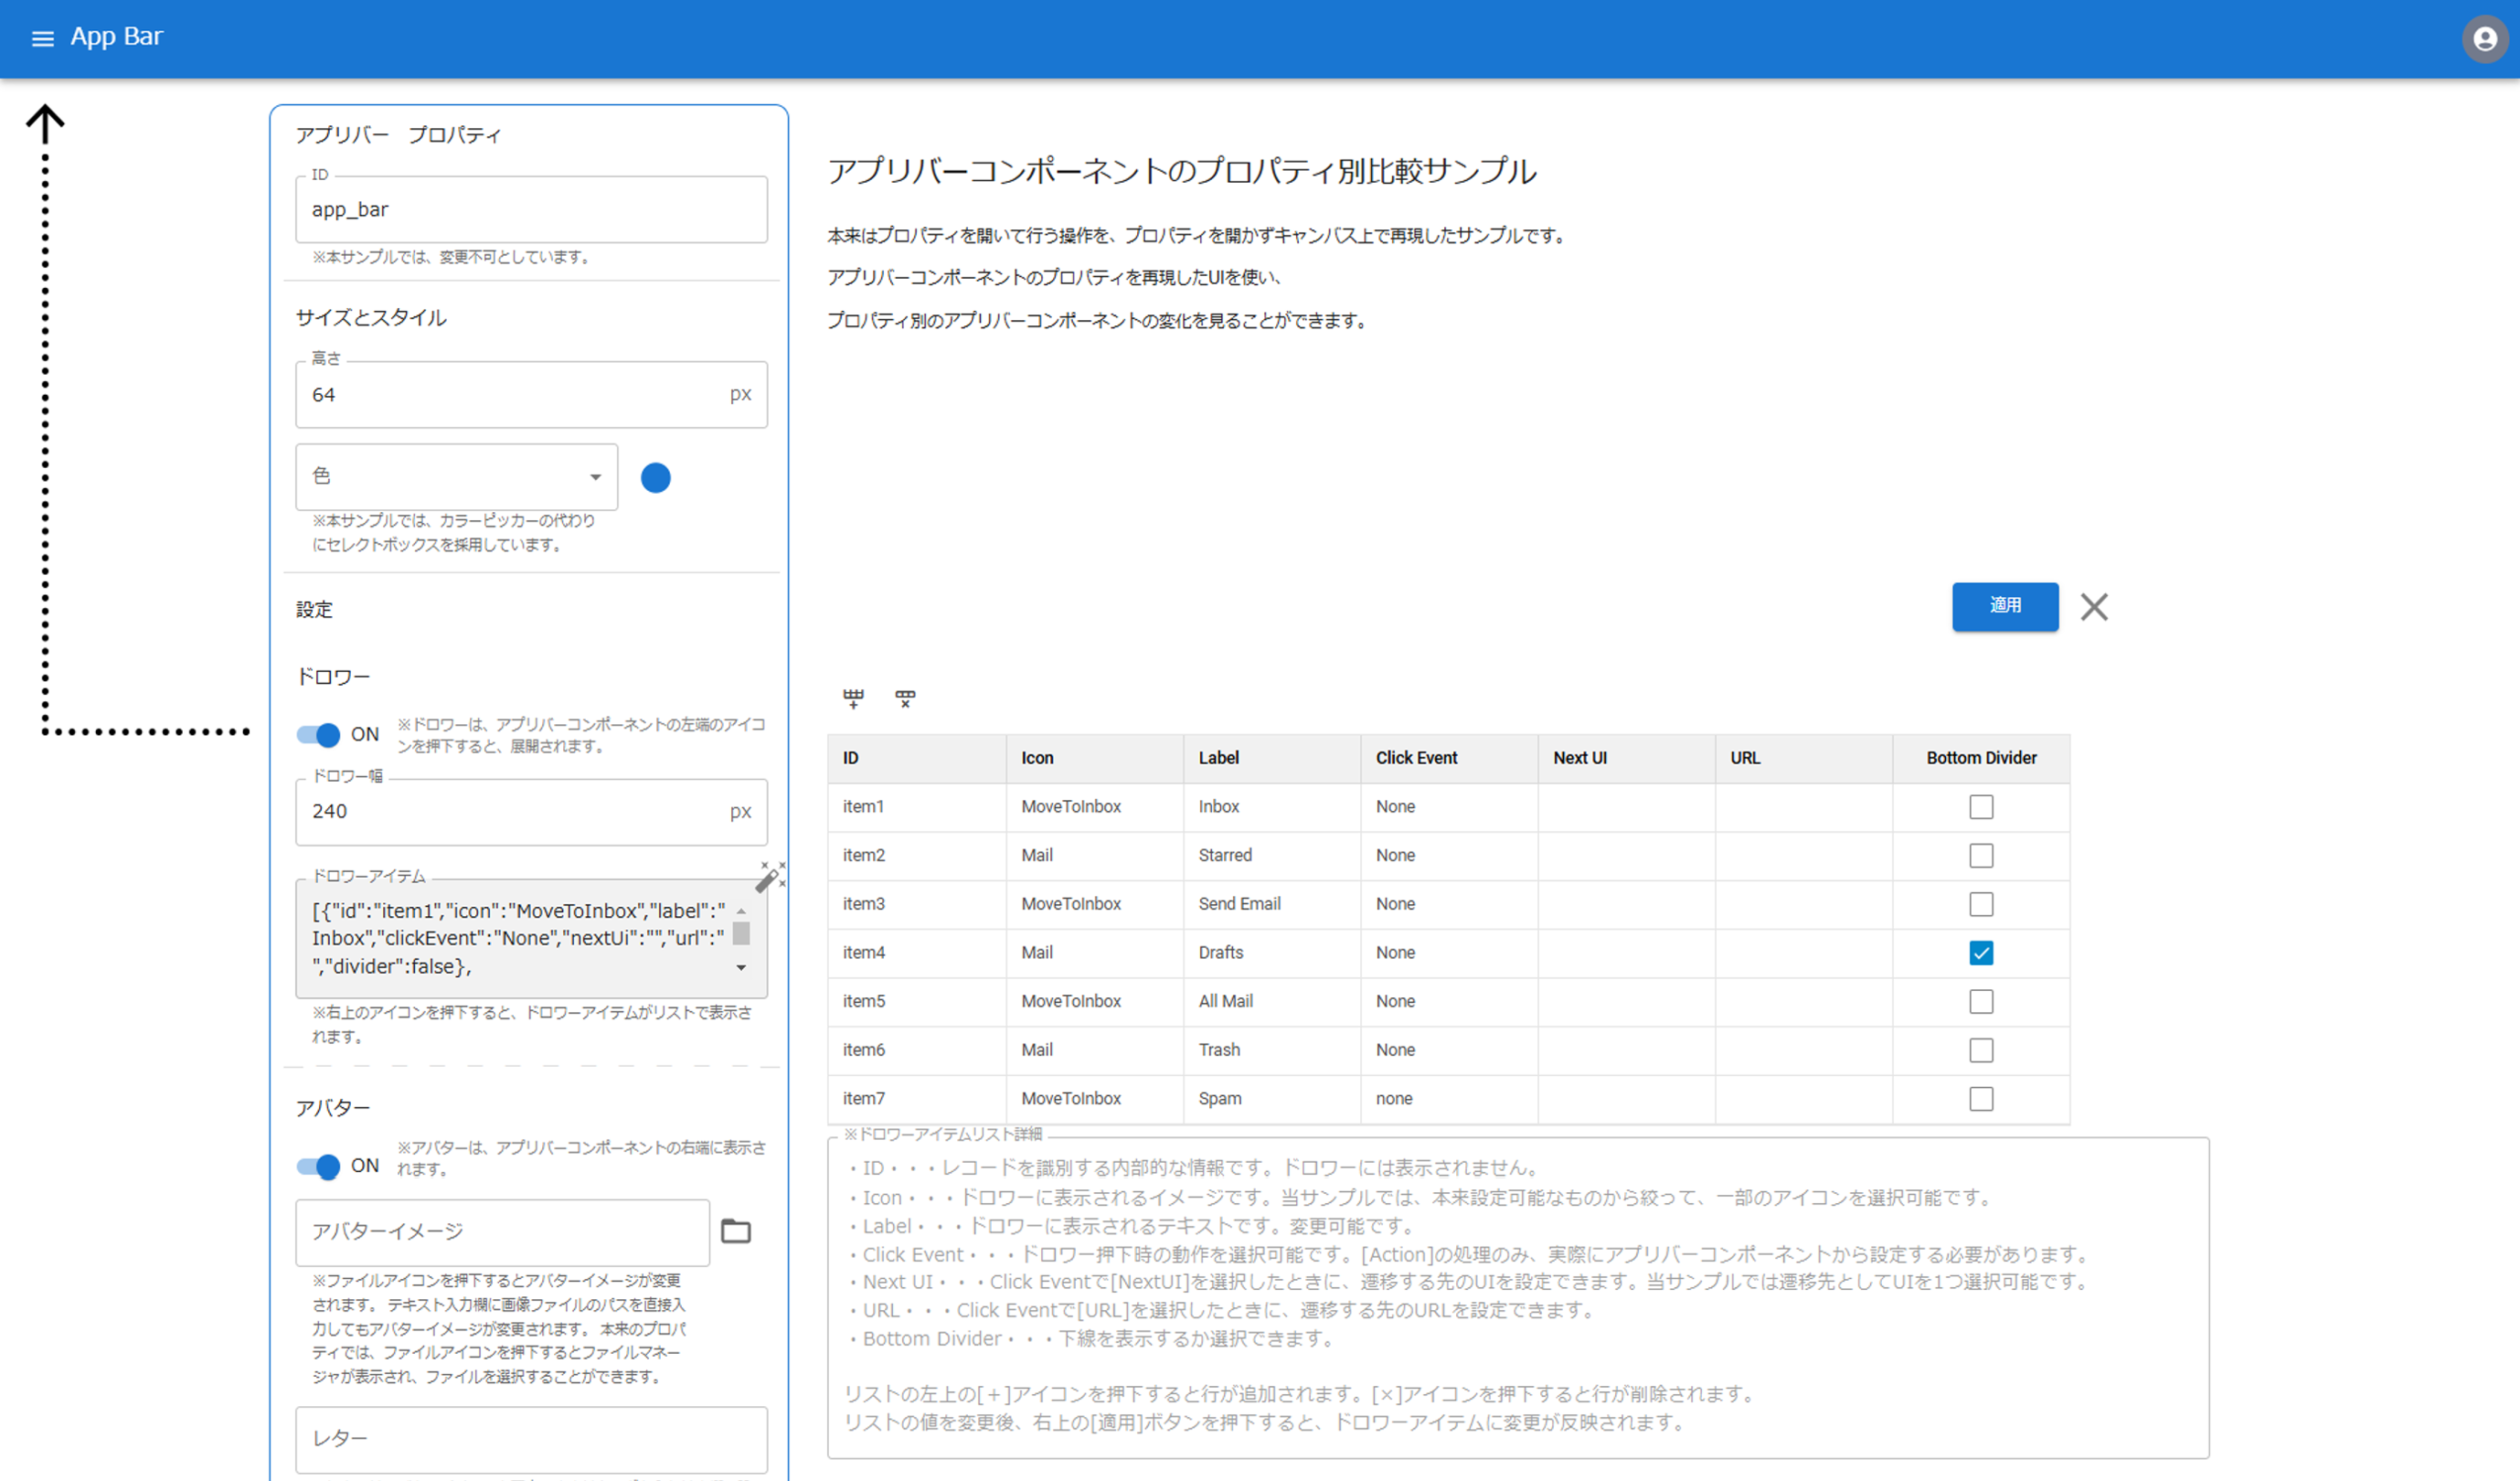Open the hamburger drawer menu
The width and height of the screenshot is (2520, 1481).
click(x=42, y=38)
